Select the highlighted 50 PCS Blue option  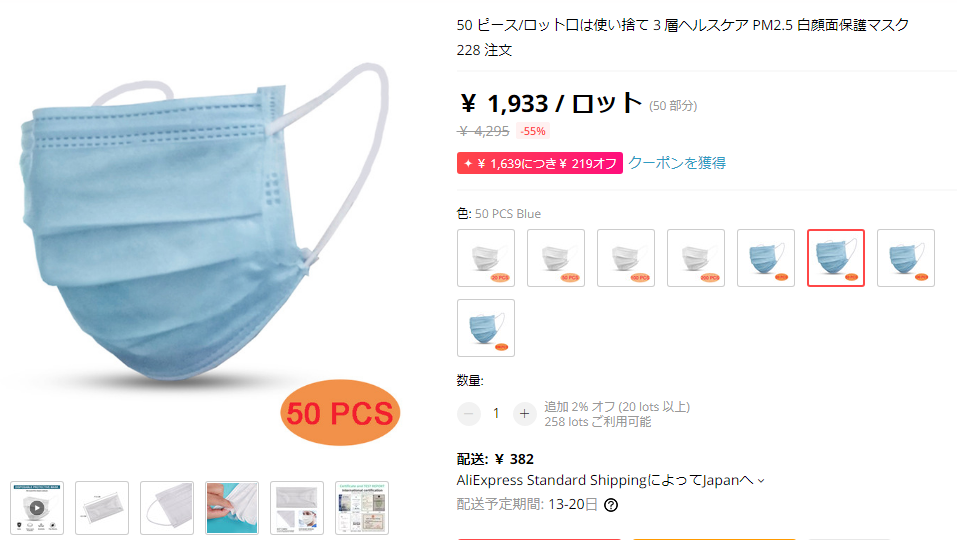(836, 258)
